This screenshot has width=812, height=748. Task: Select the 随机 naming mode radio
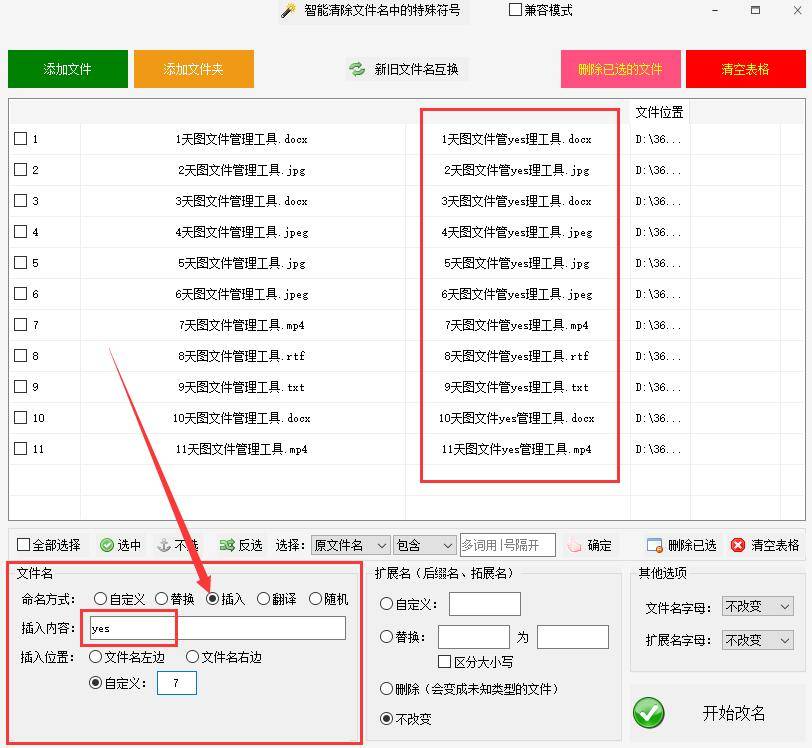315,599
